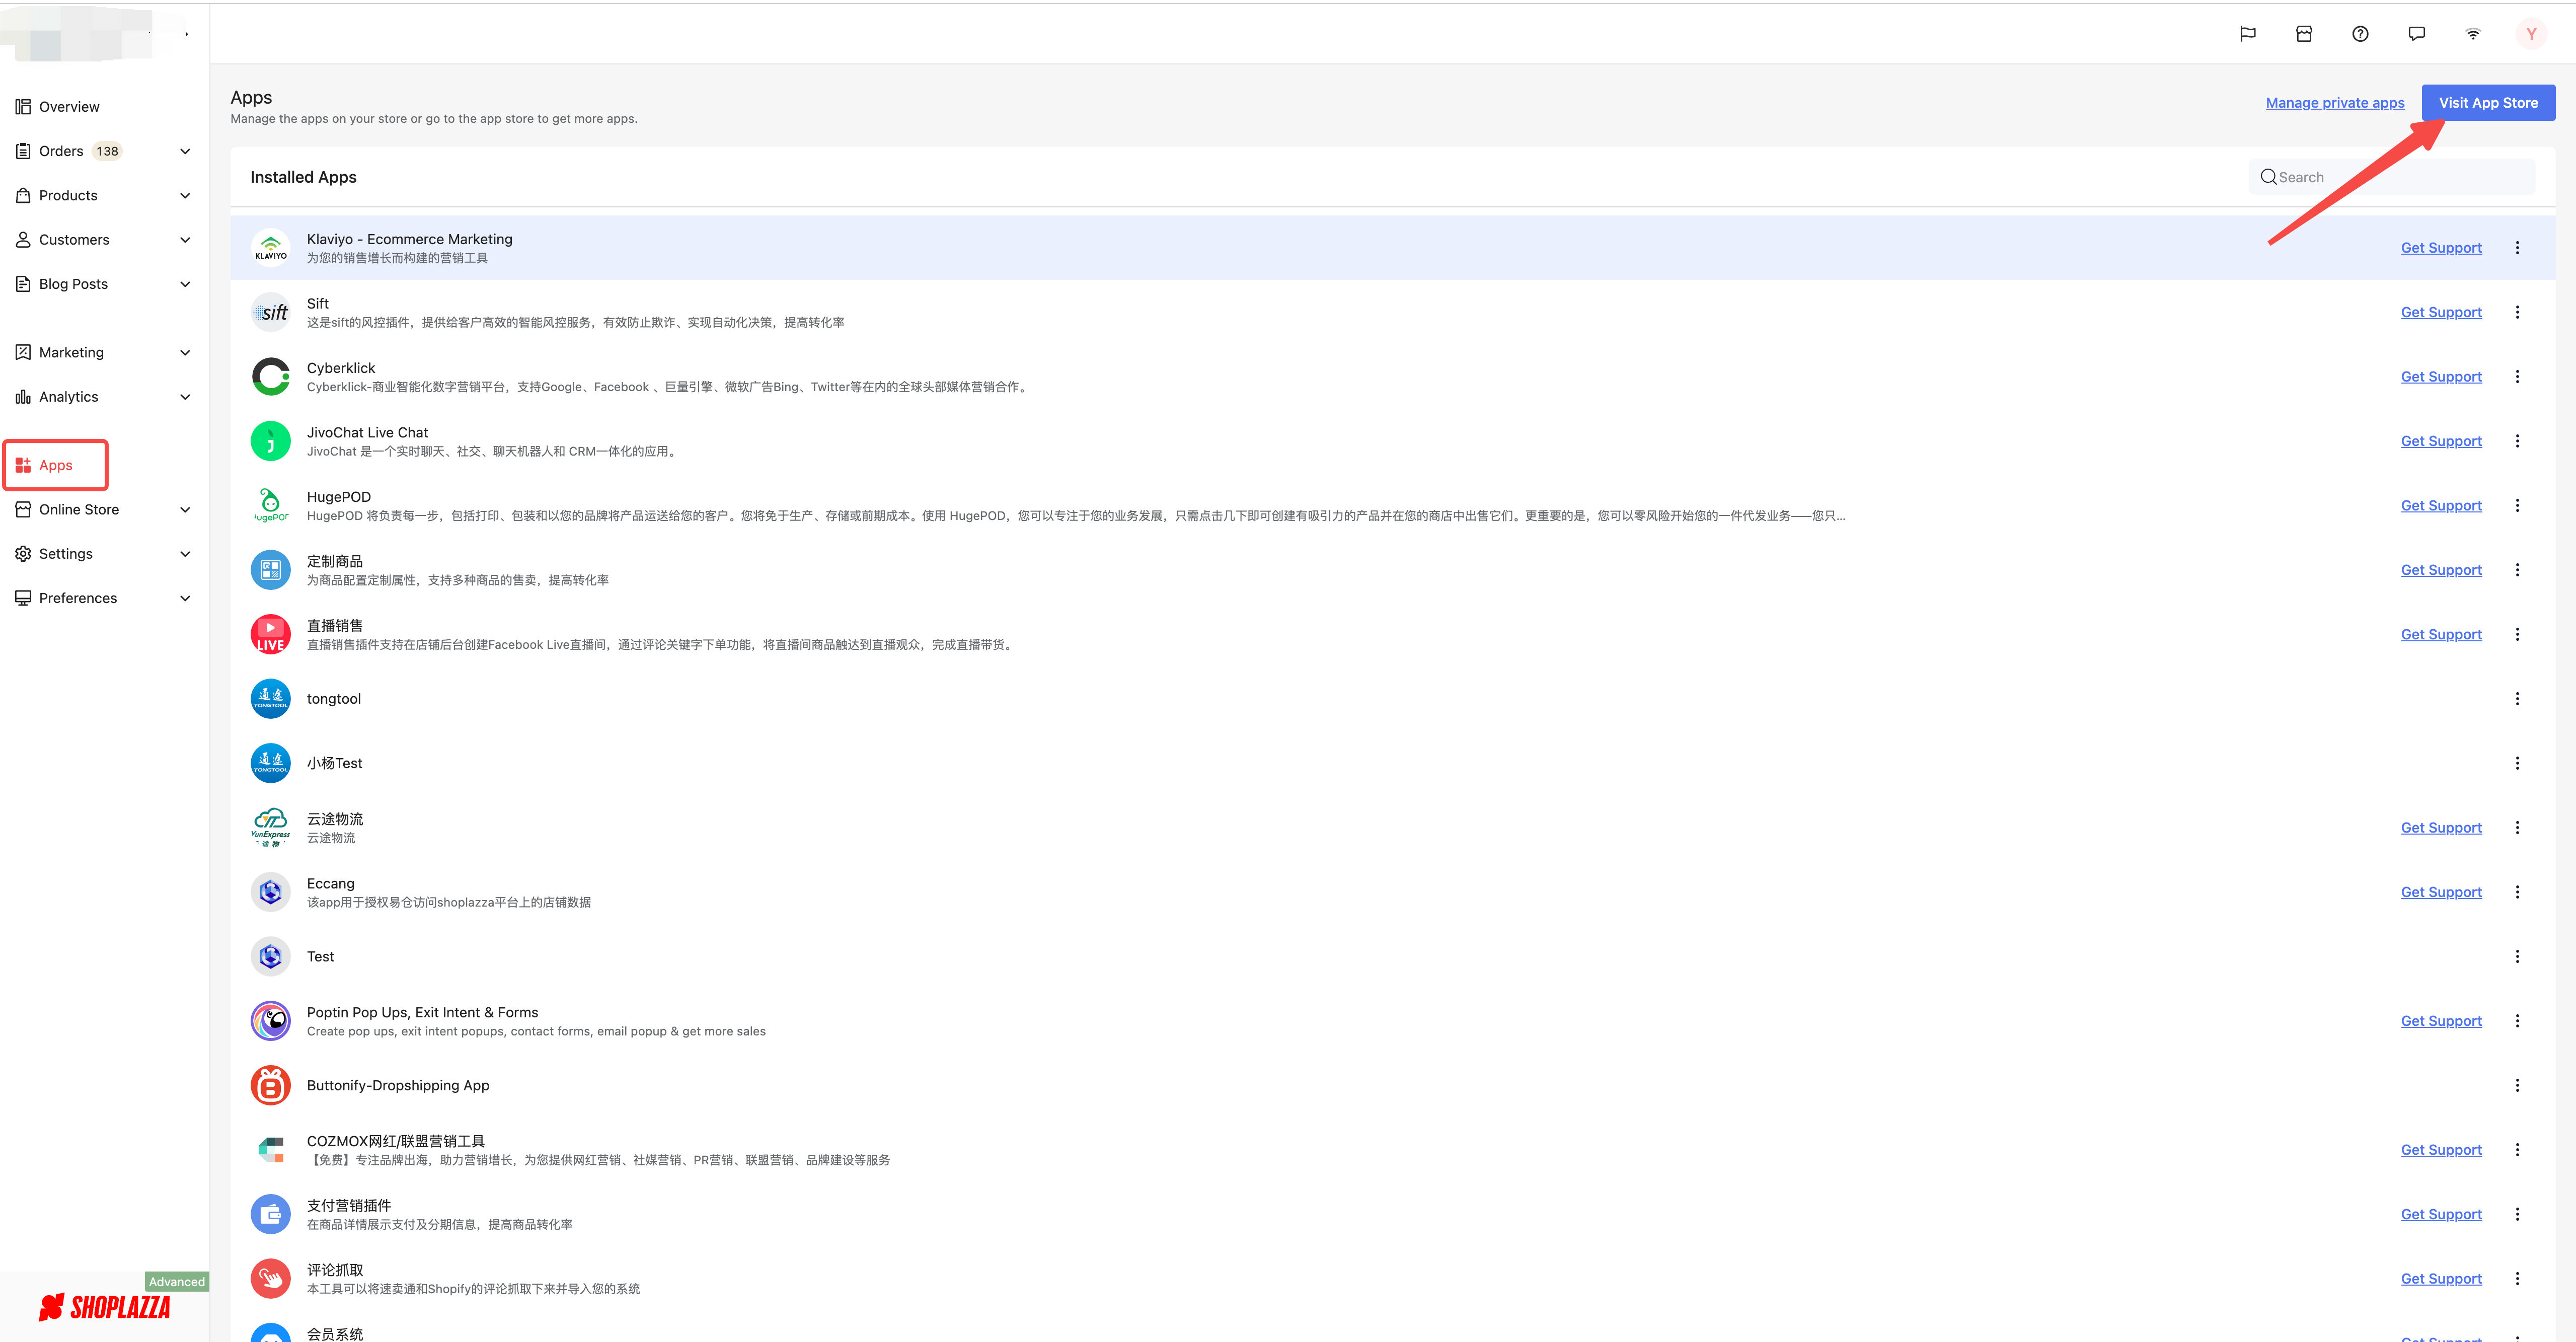Open the Y user avatar menu
The width and height of the screenshot is (2576, 1342).
[2531, 34]
